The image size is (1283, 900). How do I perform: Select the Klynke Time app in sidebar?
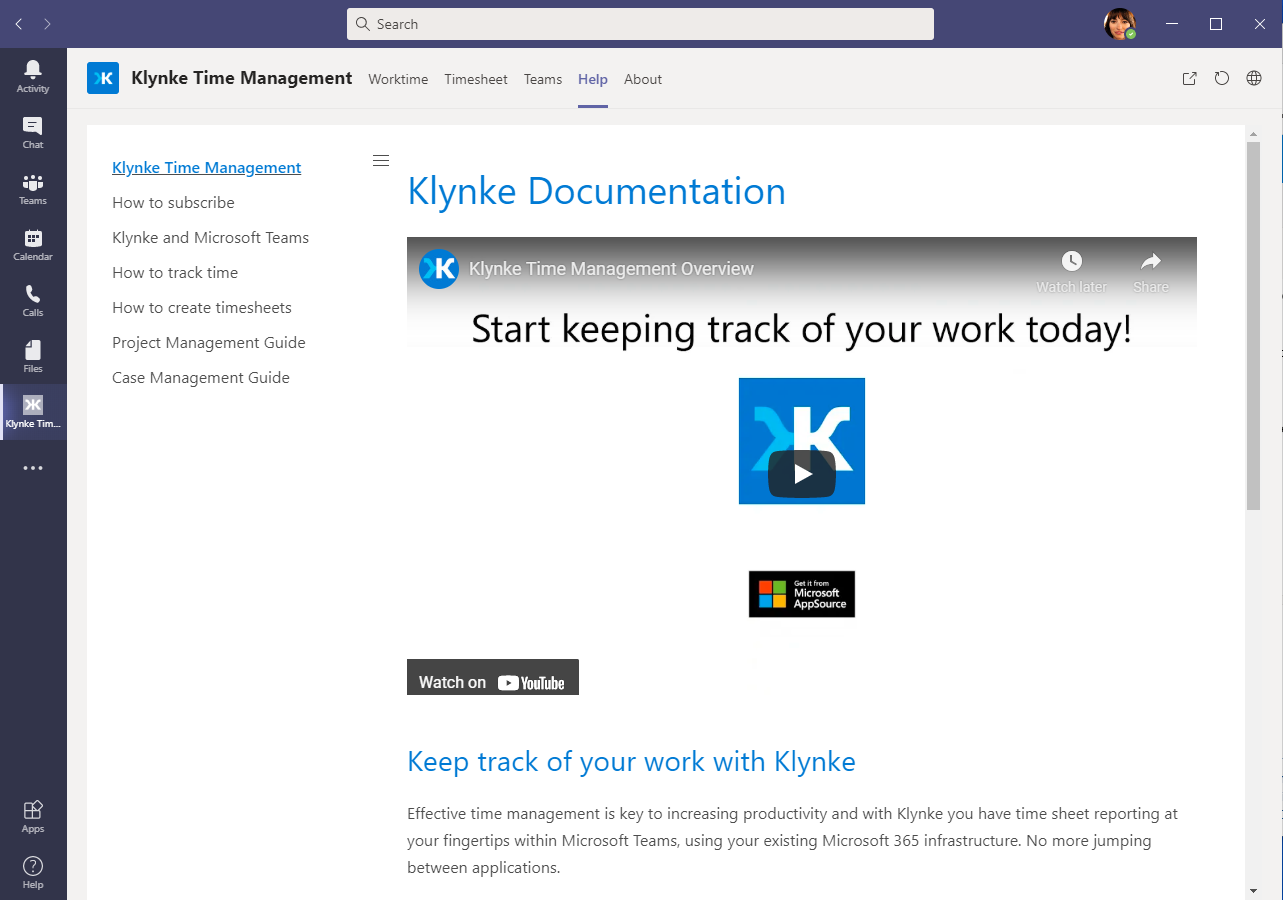(x=33, y=411)
